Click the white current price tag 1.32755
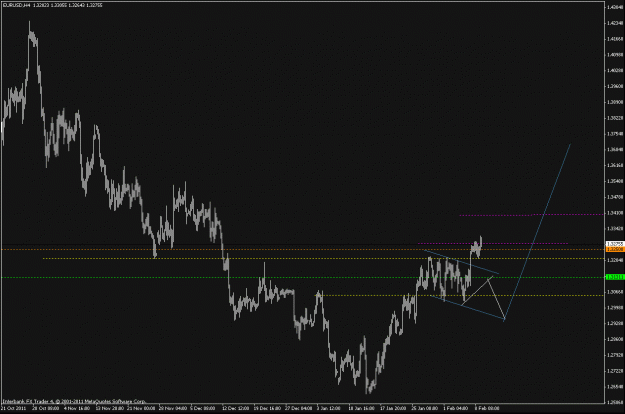625x414 pixels. click(x=615, y=243)
